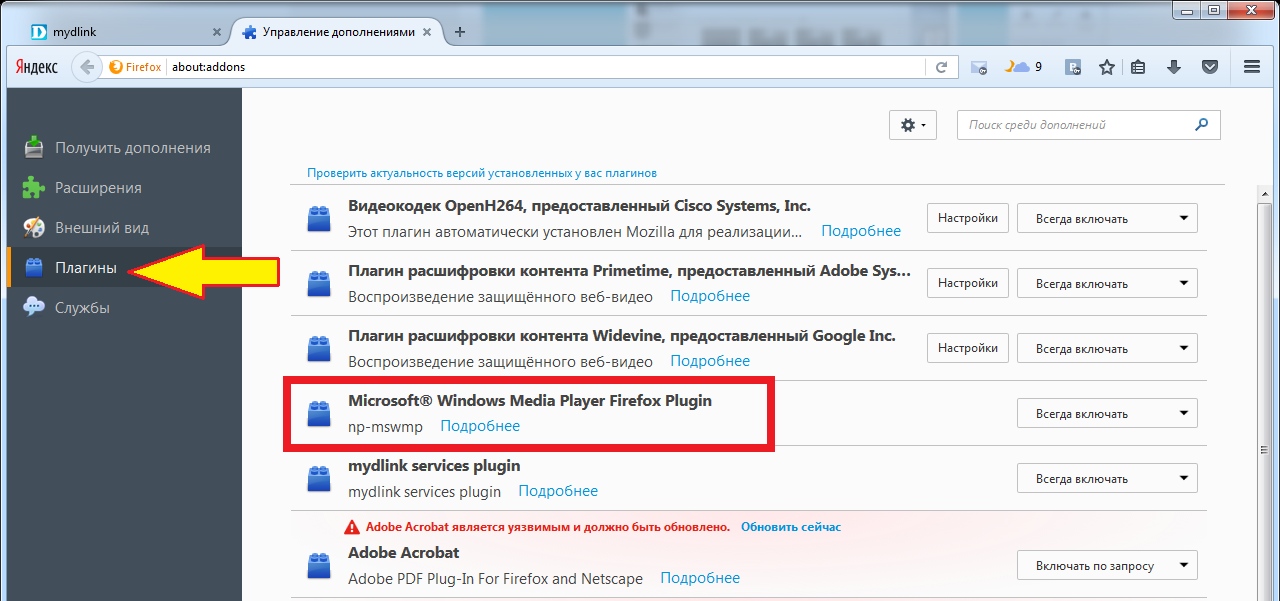This screenshot has height=601, width=1280.
Task: Click the Pocket icon in toolbar
Action: click(1209, 67)
